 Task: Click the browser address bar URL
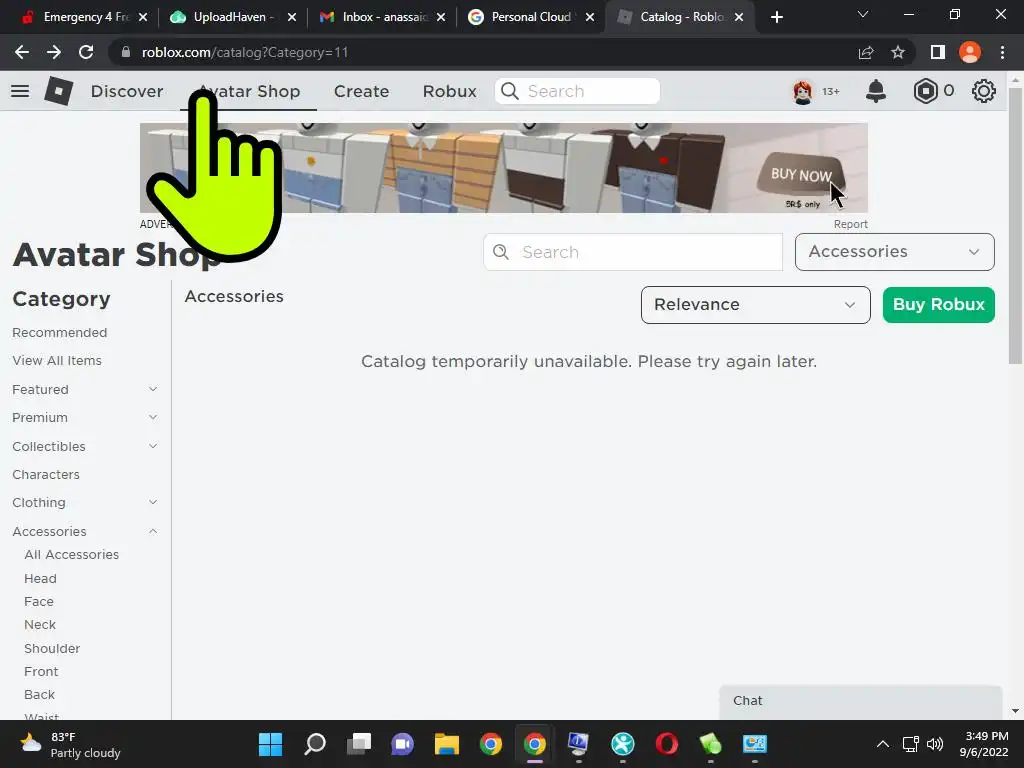tap(245, 52)
